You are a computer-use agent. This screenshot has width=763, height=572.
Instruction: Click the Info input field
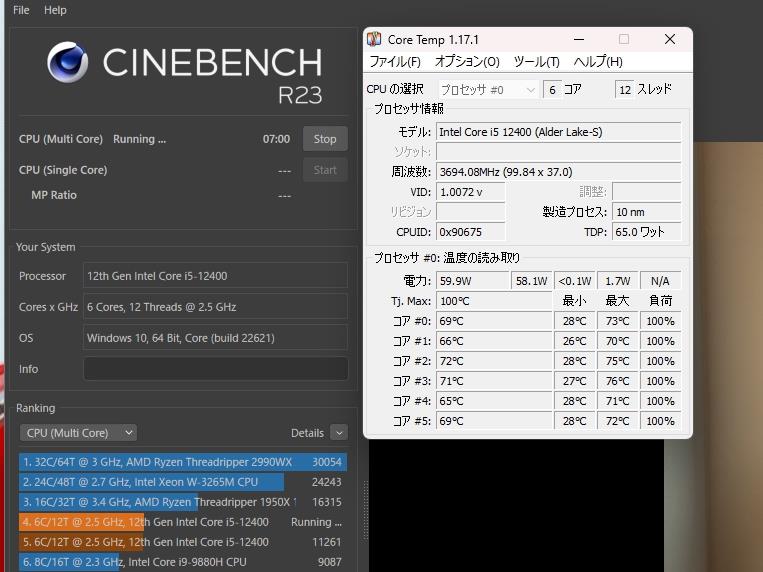click(x=216, y=369)
